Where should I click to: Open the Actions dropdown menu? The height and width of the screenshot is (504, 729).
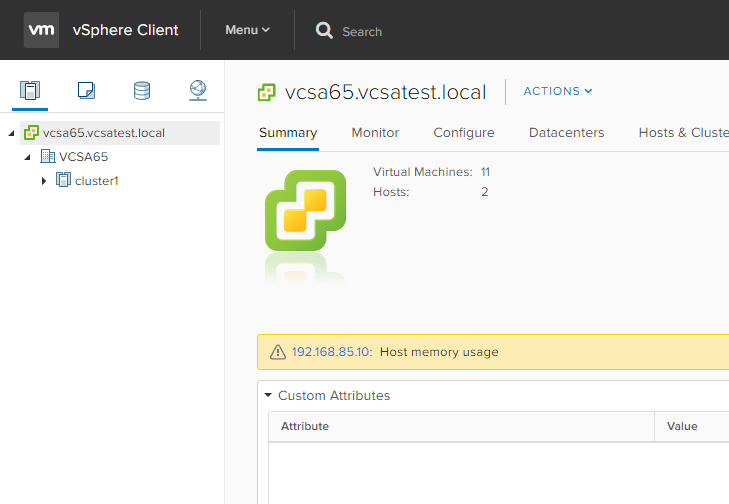tap(558, 91)
